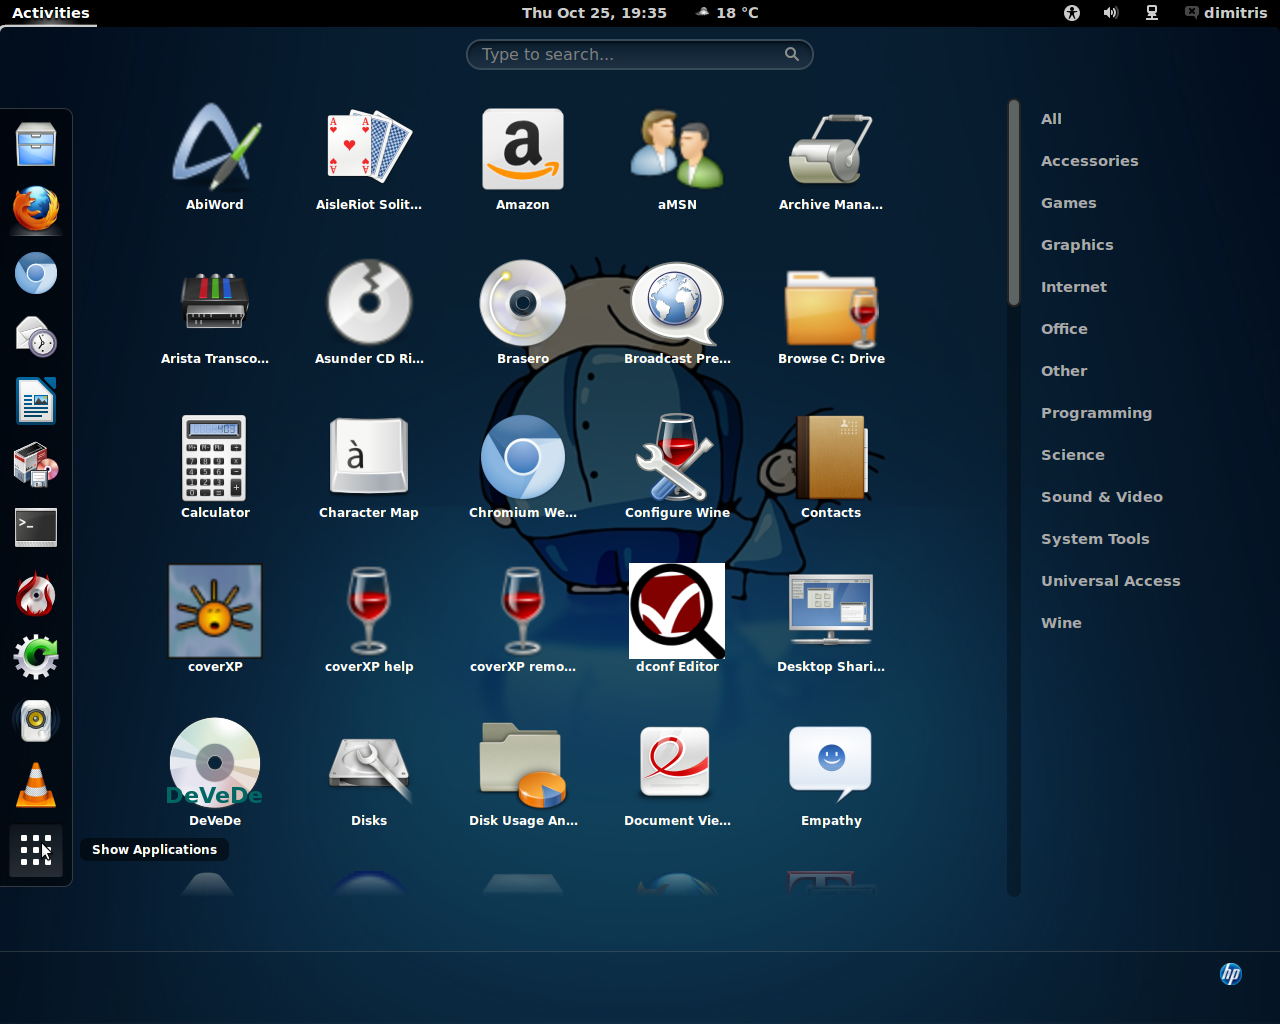The width and height of the screenshot is (1280, 1024).
Task: Select the Games category
Action: pyautogui.click(x=1068, y=203)
